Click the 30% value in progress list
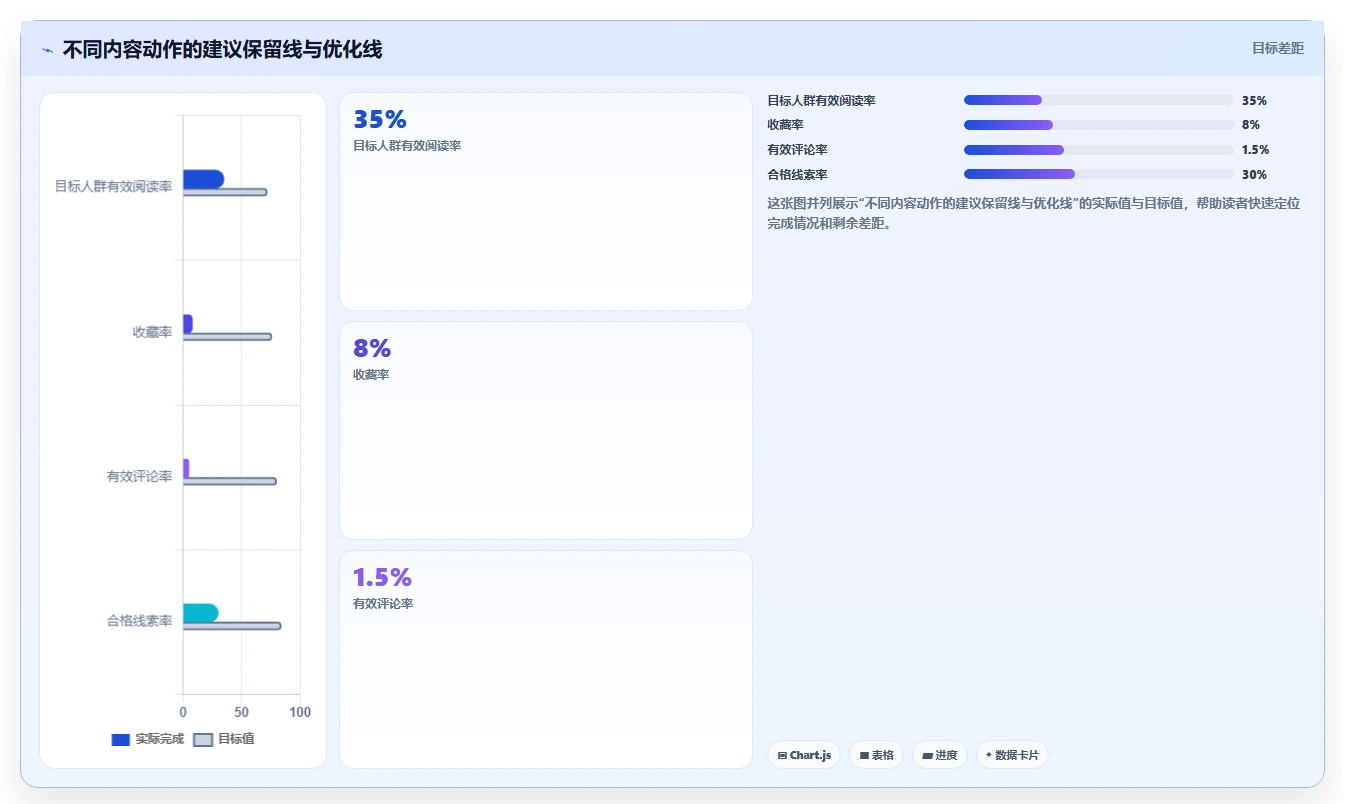 click(1254, 174)
